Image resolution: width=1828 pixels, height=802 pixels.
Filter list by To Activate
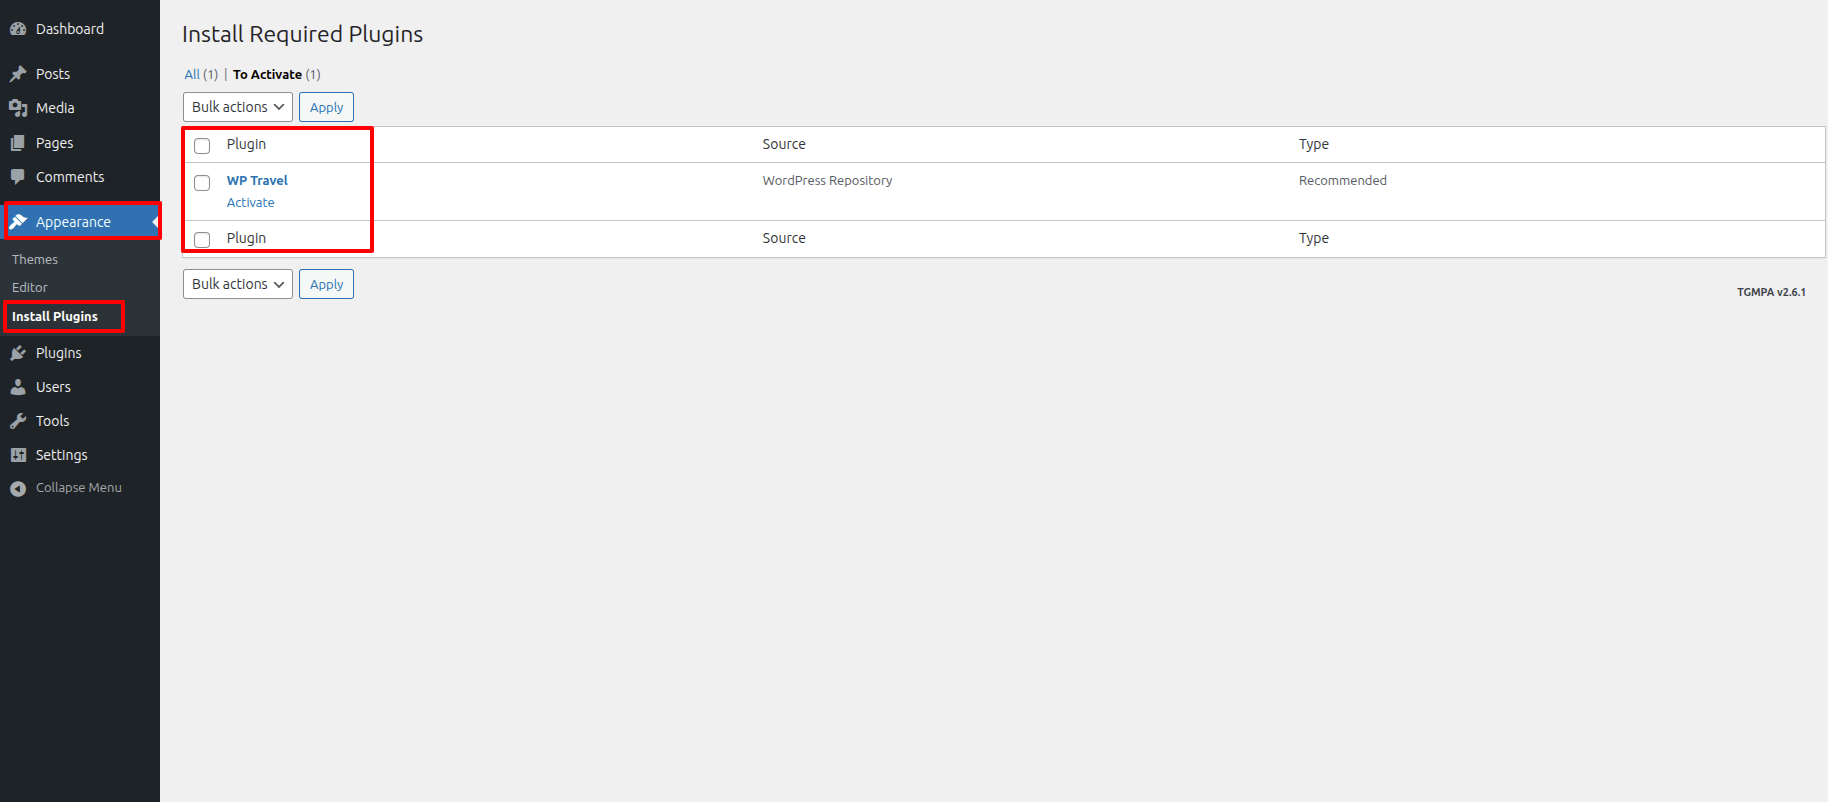(x=267, y=74)
